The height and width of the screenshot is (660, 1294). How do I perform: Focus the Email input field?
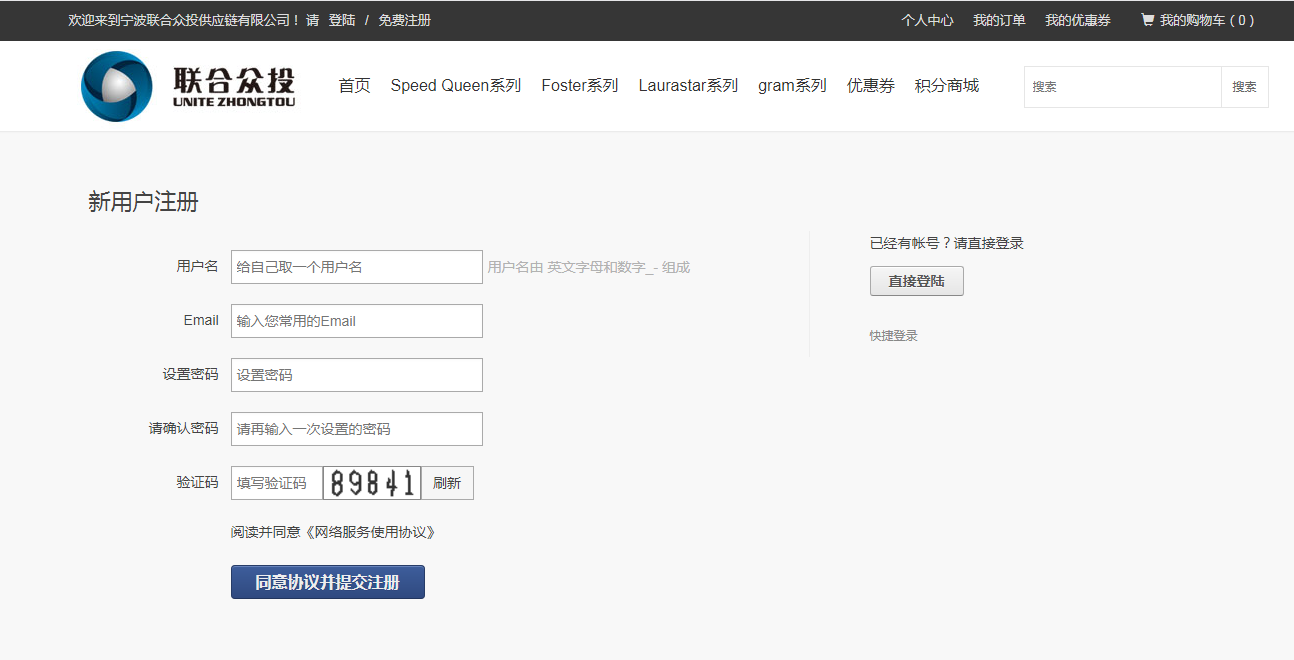[356, 321]
